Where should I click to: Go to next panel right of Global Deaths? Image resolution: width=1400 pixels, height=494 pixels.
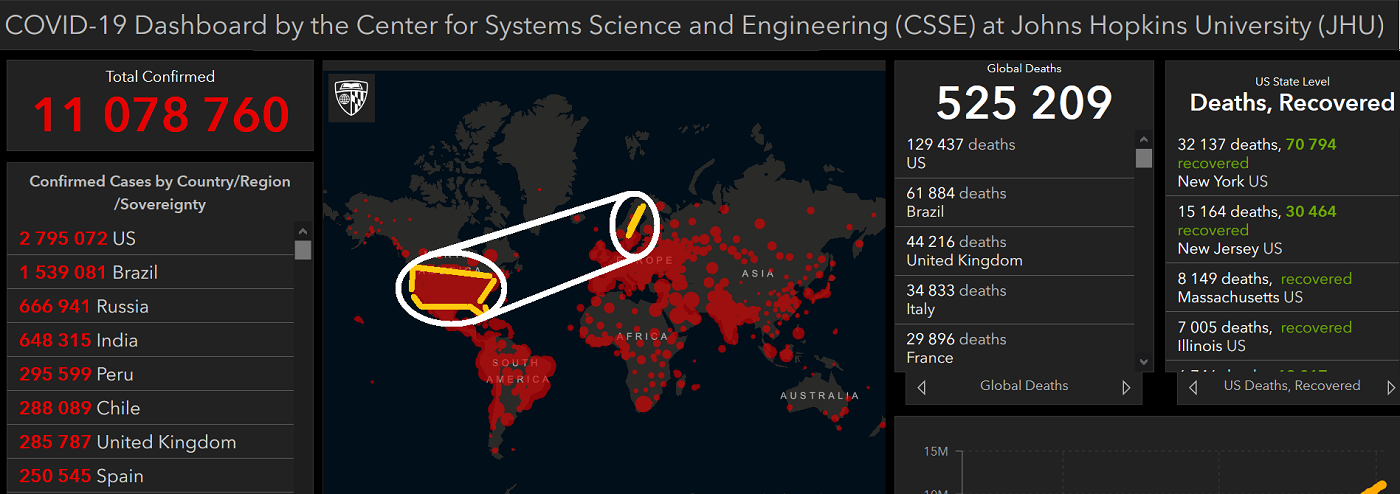coord(1127,387)
